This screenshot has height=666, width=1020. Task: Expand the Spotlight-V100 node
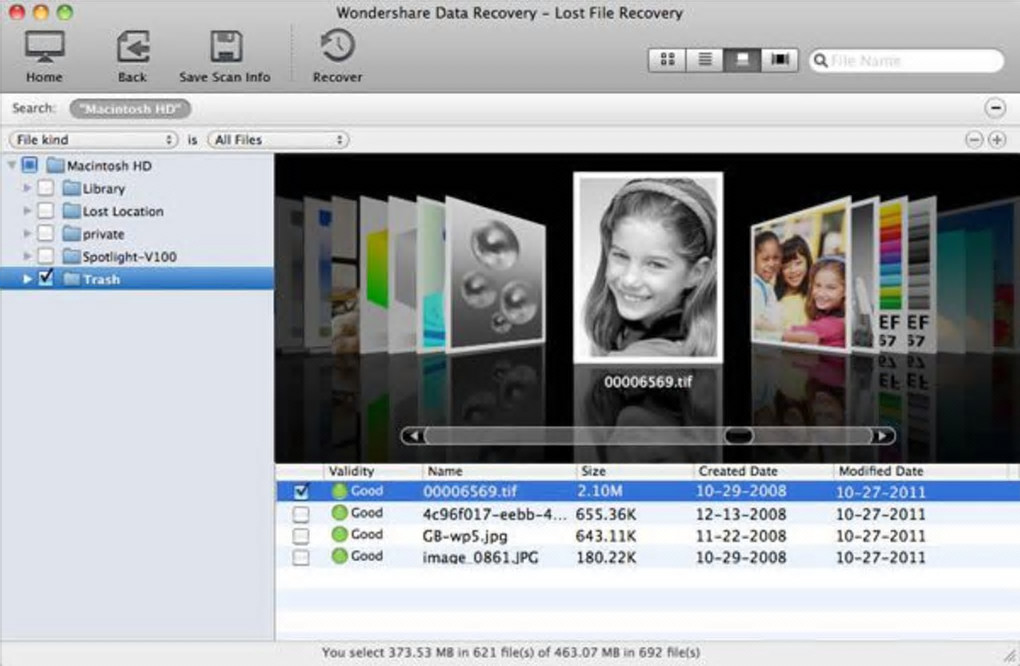click(27, 256)
